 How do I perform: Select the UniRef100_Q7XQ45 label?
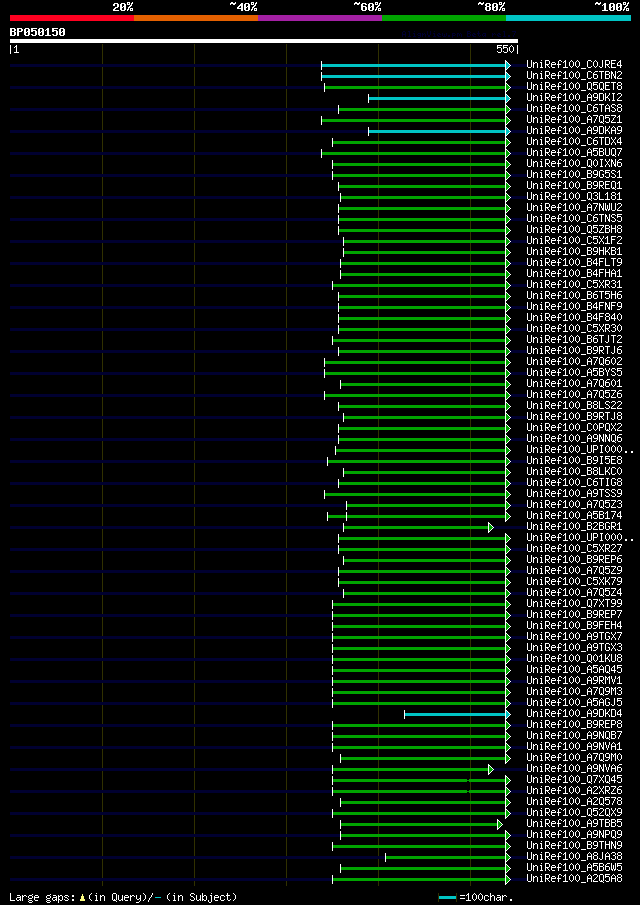(574, 779)
